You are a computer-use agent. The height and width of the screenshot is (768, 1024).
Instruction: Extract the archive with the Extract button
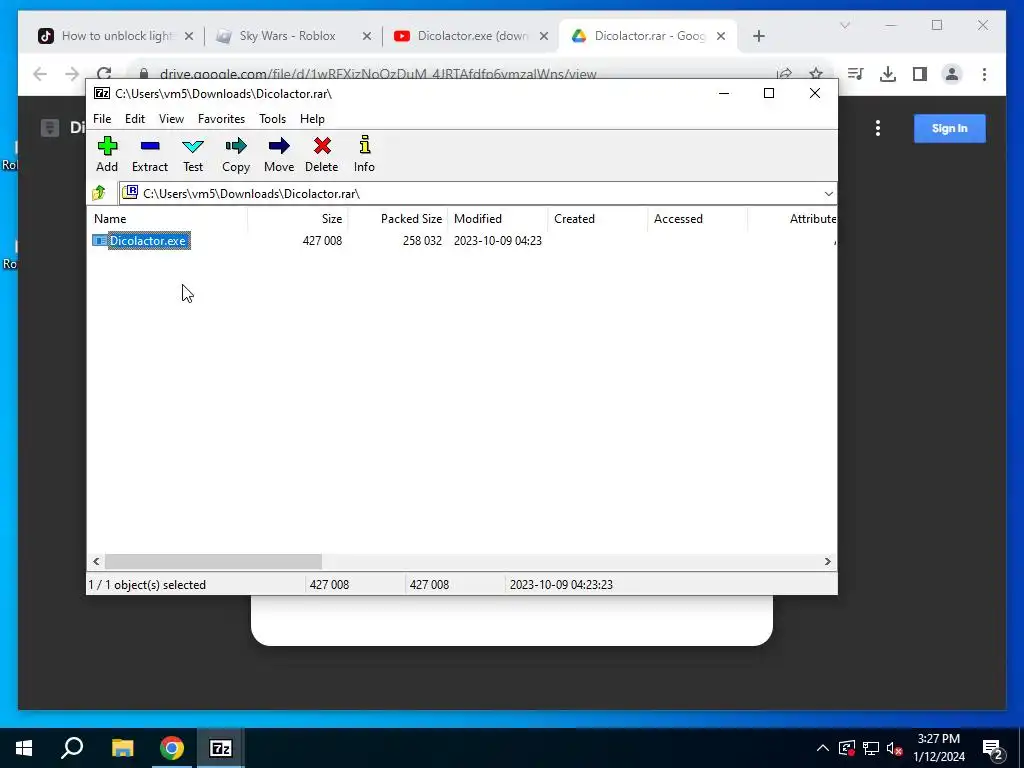(150, 155)
